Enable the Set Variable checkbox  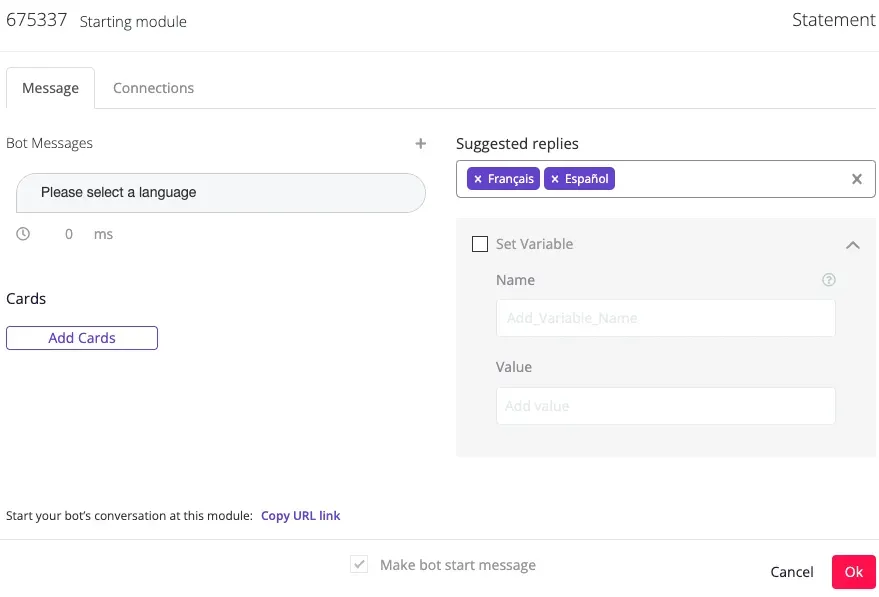pos(479,243)
